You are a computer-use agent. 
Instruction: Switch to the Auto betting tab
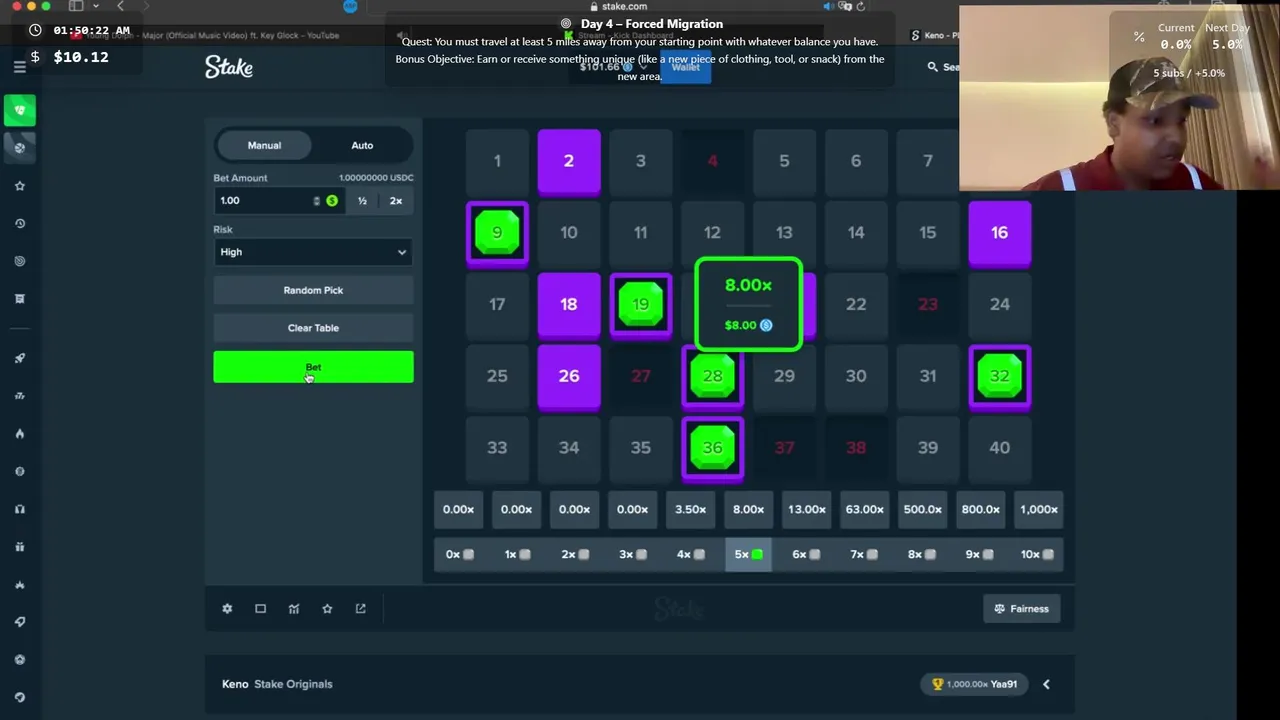coord(362,145)
